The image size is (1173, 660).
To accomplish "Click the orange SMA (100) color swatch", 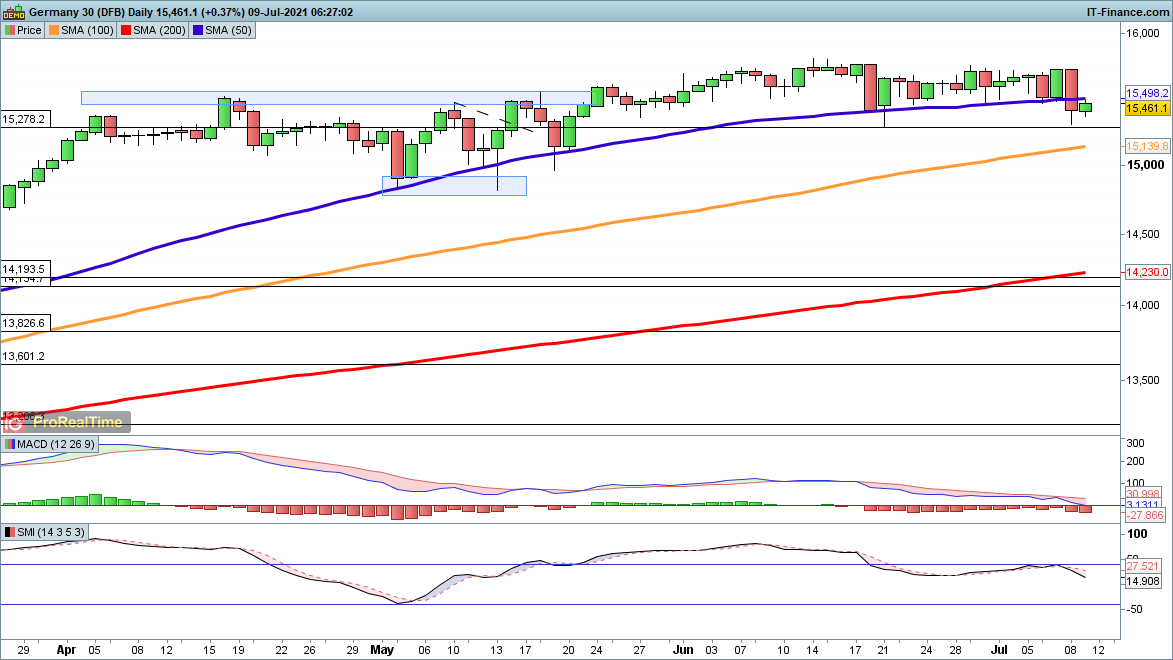I will point(54,30).
